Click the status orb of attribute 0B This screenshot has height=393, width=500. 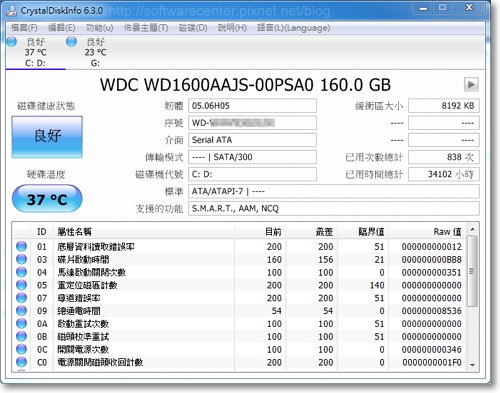pos(21,336)
